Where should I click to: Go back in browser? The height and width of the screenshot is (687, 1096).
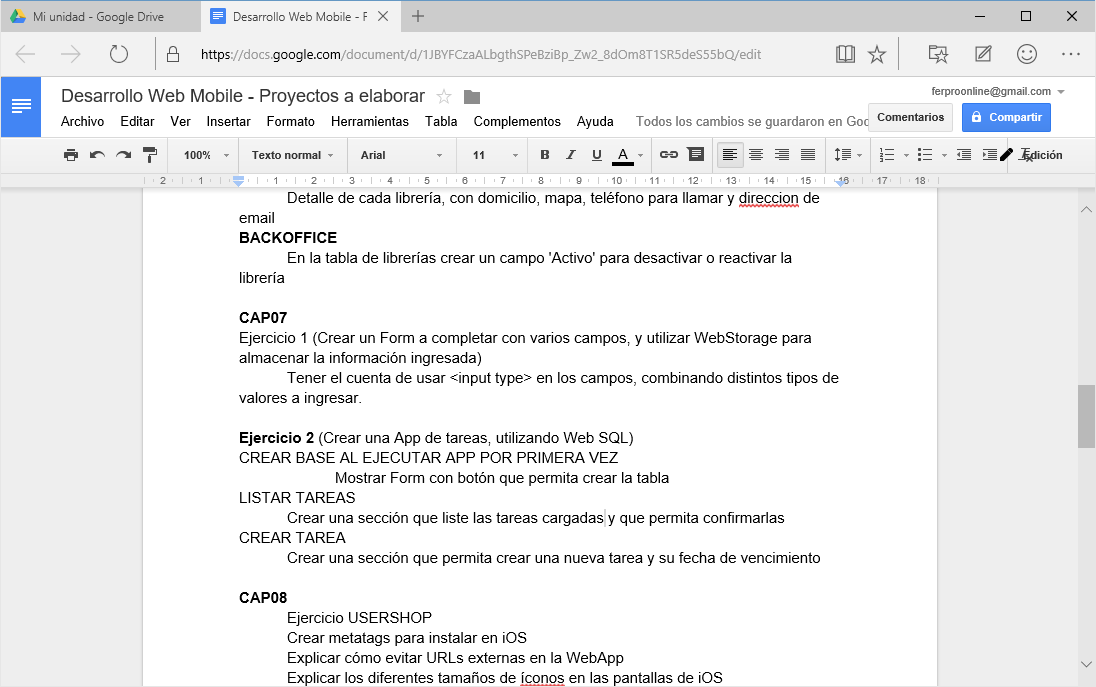point(25,54)
